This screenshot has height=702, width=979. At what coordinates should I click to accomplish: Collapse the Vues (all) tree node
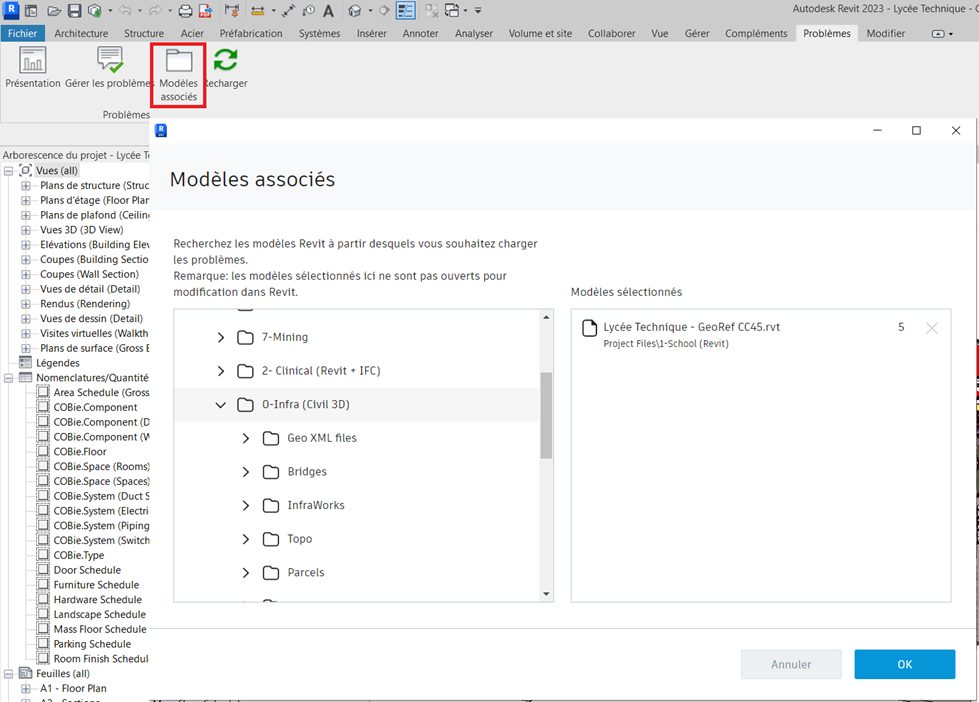[x=9, y=171]
